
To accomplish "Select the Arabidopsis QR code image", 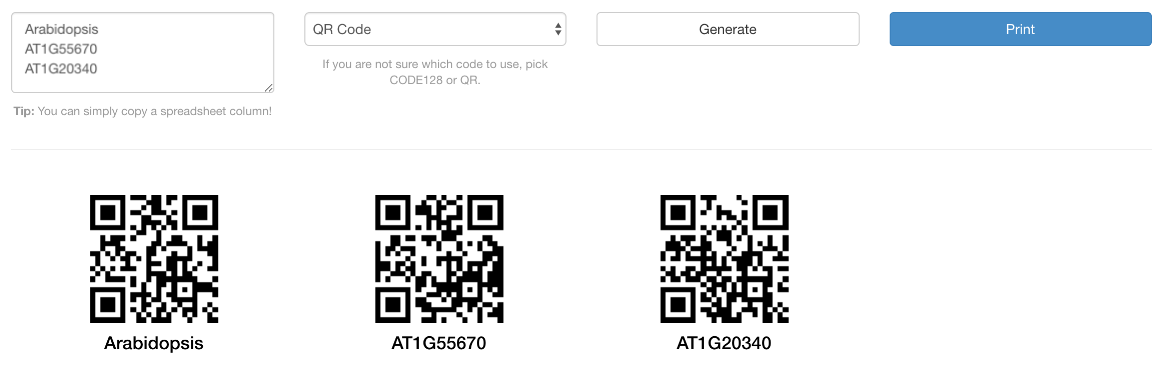I will point(154,259).
